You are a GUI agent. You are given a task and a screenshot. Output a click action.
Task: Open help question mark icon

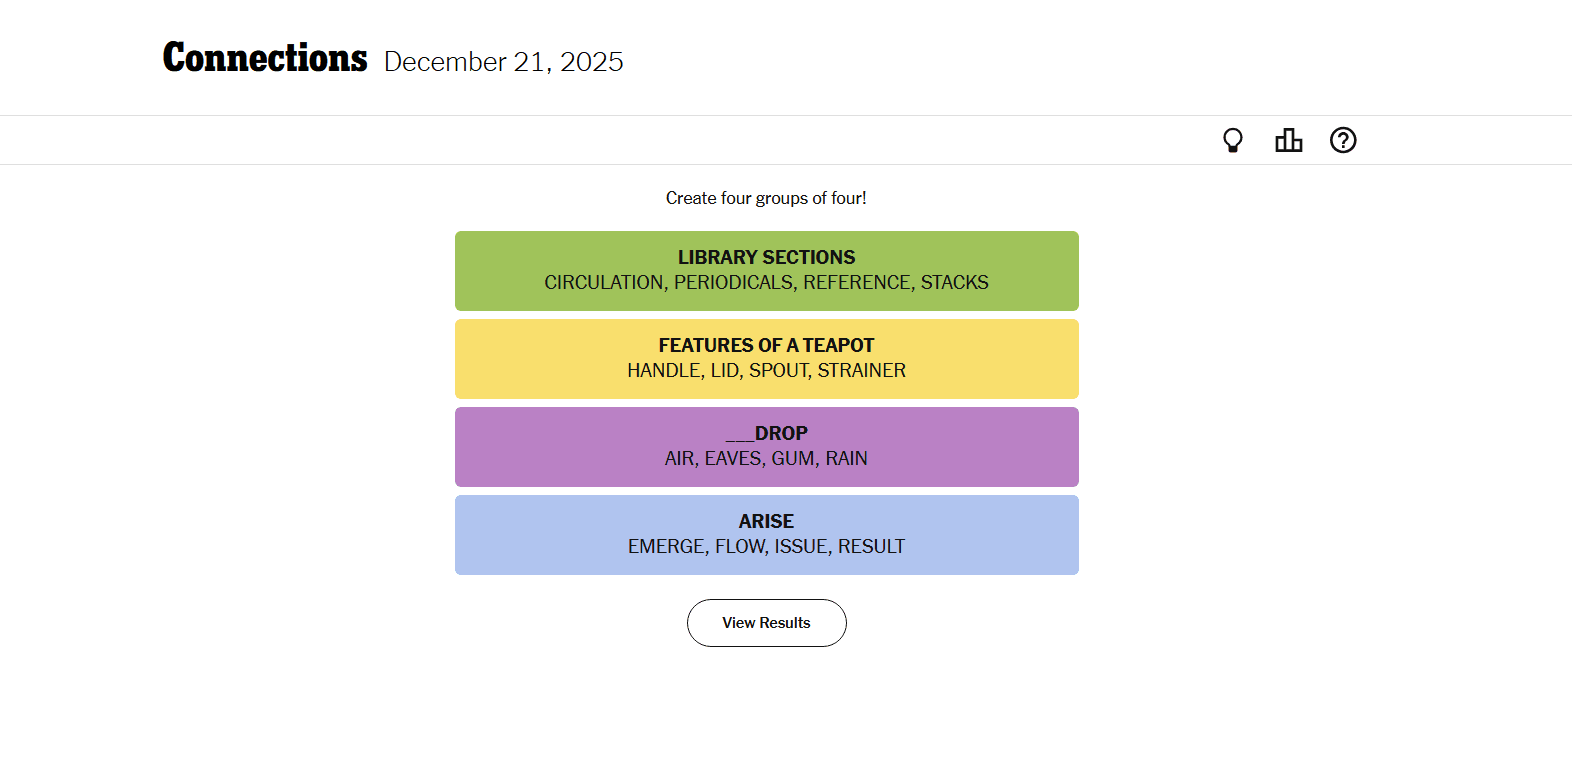[1343, 140]
